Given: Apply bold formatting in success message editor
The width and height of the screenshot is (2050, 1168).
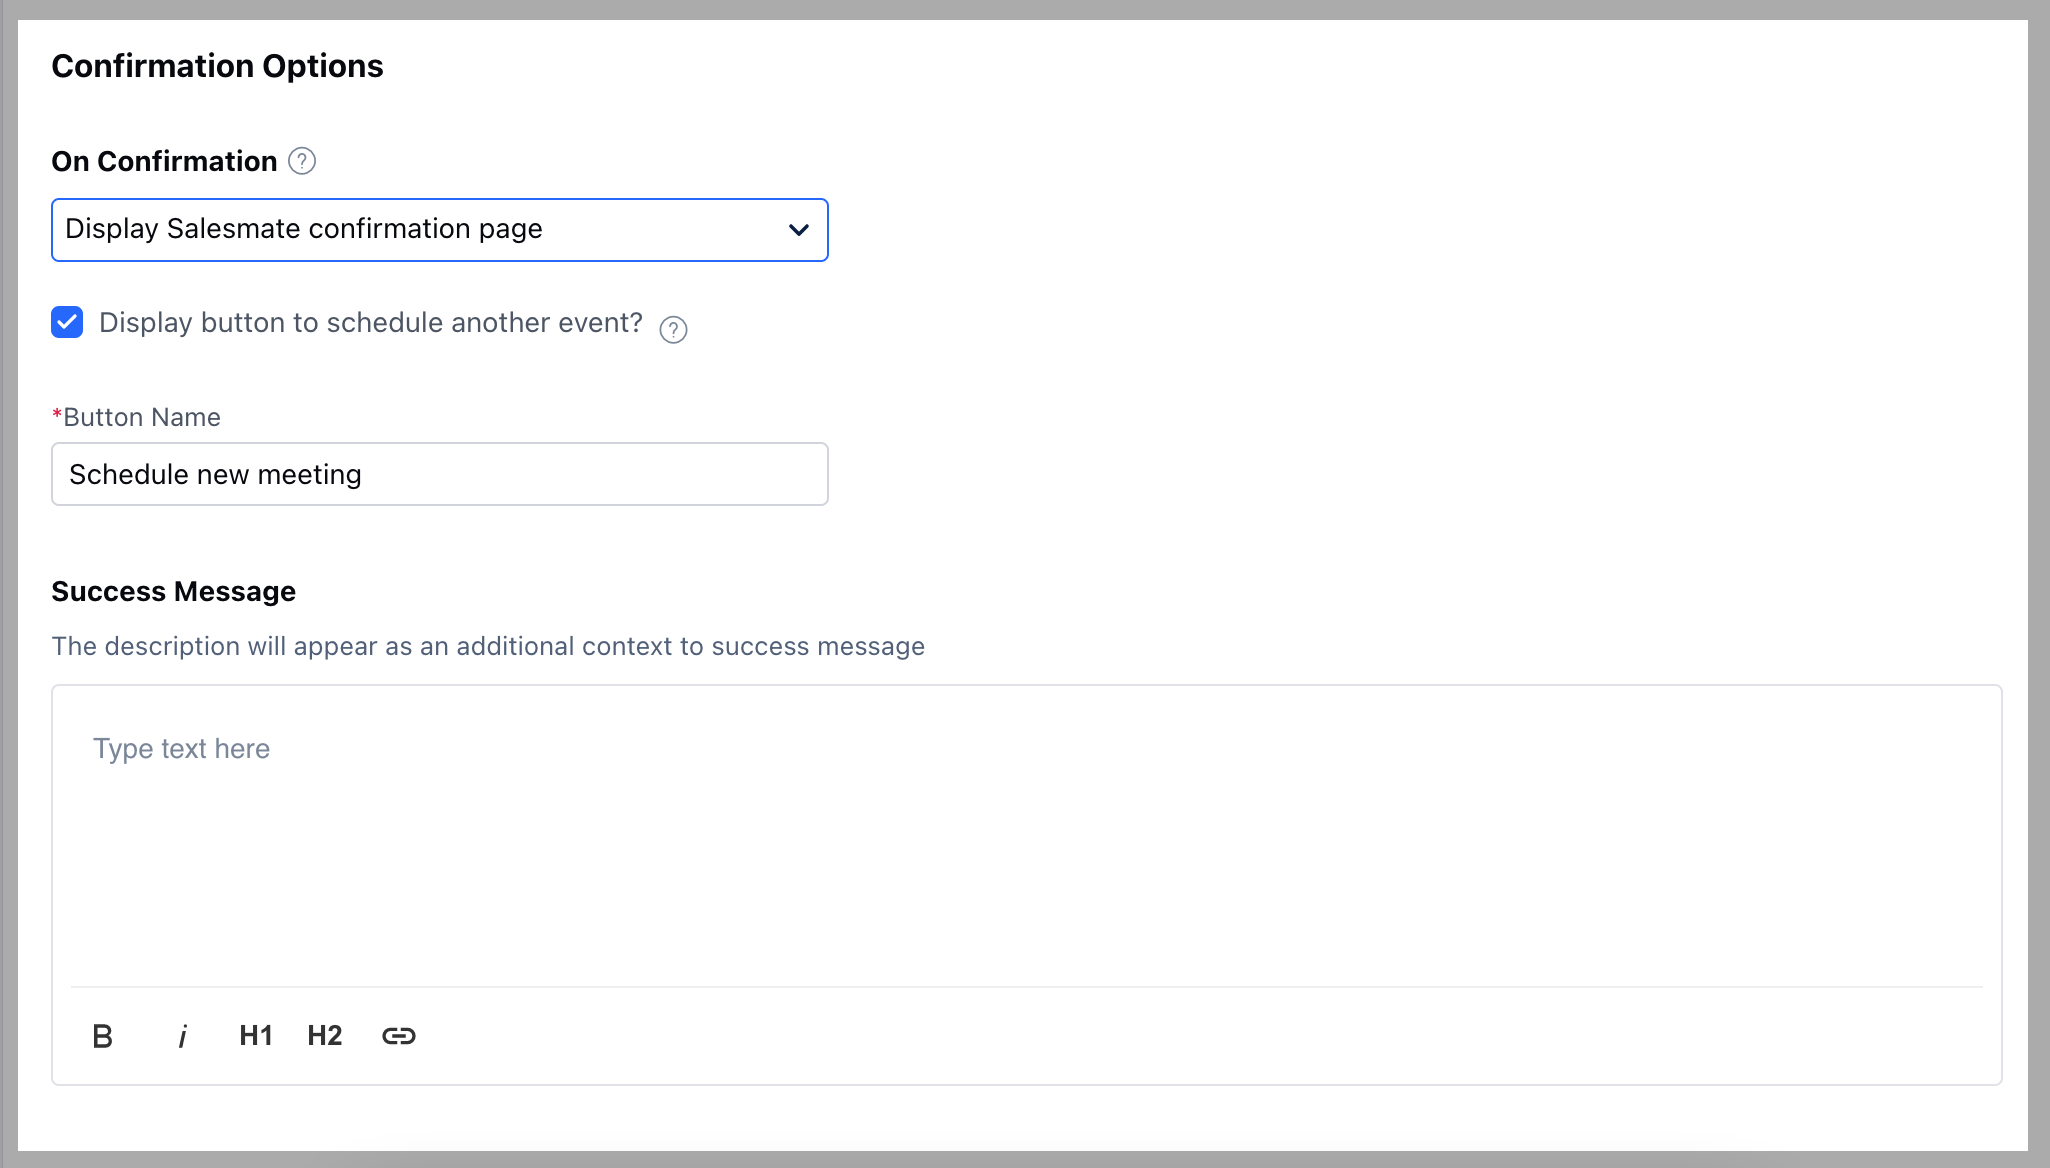Looking at the screenshot, I should tap(102, 1036).
